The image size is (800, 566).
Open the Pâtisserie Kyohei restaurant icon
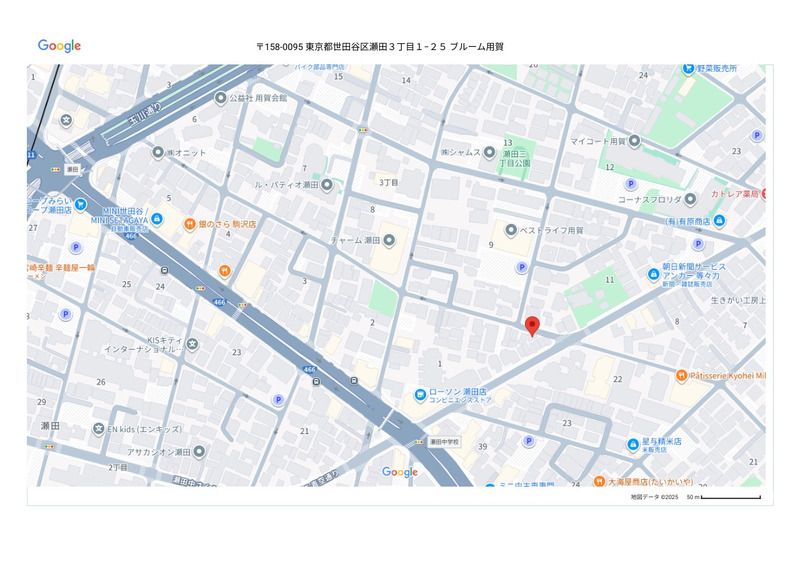pyautogui.click(x=681, y=376)
